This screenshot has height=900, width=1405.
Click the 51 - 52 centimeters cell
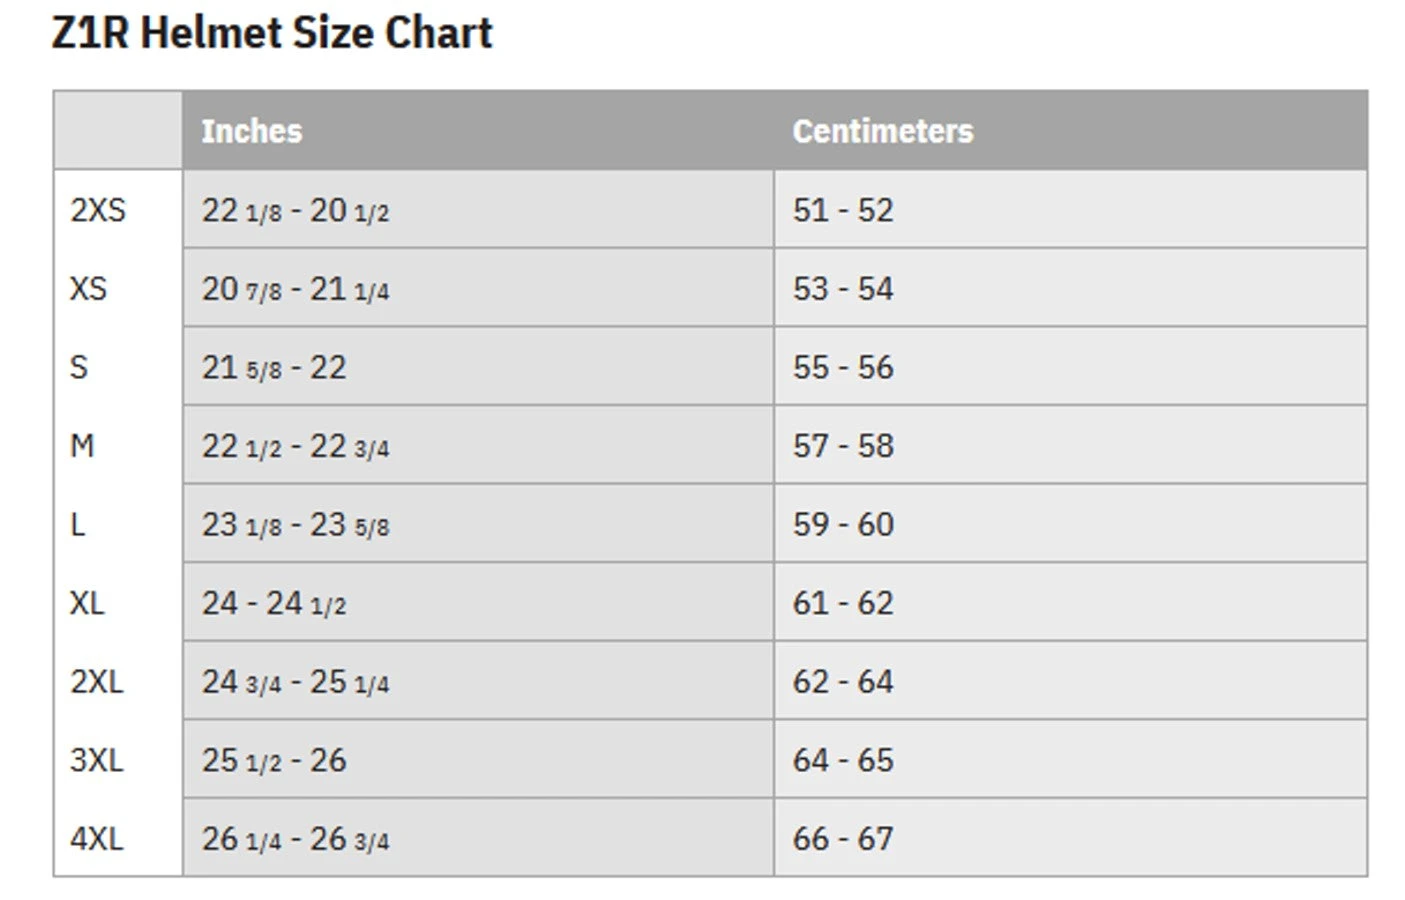click(x=843, y=210)
